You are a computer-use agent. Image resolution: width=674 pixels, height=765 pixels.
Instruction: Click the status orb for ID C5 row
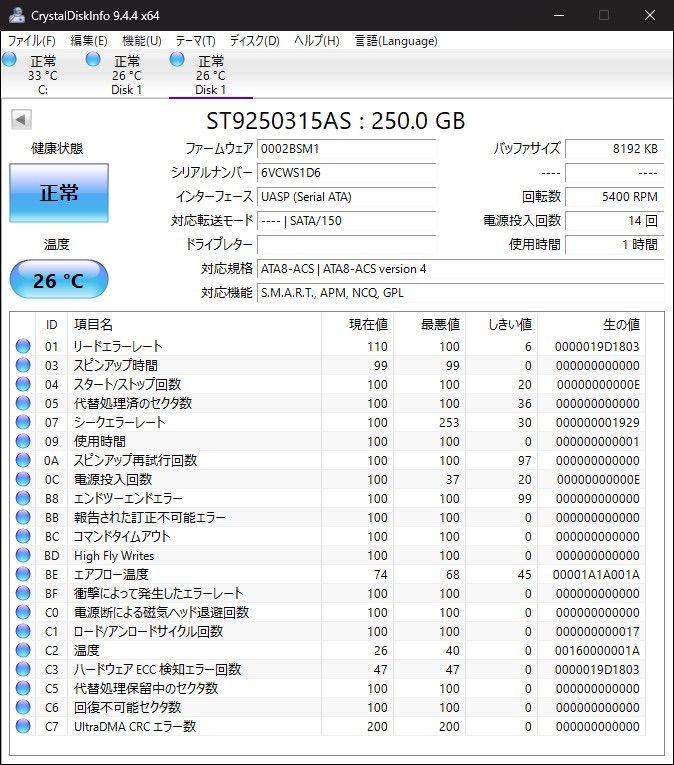pyautogui.click(x=23, y=688)
